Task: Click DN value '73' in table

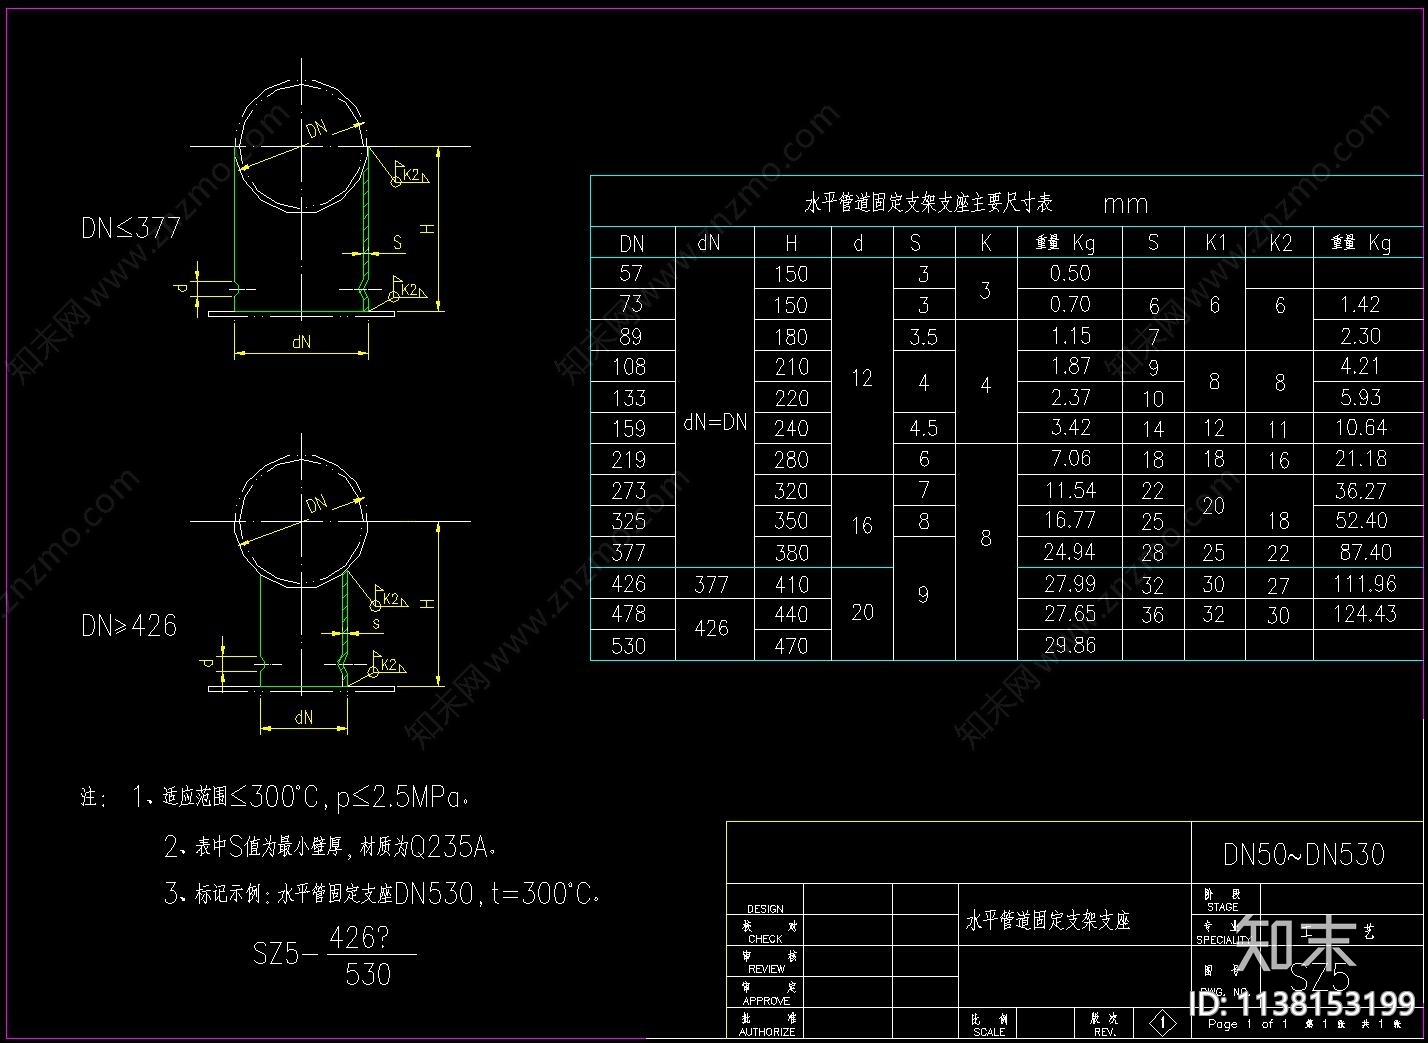Action: [x=631, y=304]
